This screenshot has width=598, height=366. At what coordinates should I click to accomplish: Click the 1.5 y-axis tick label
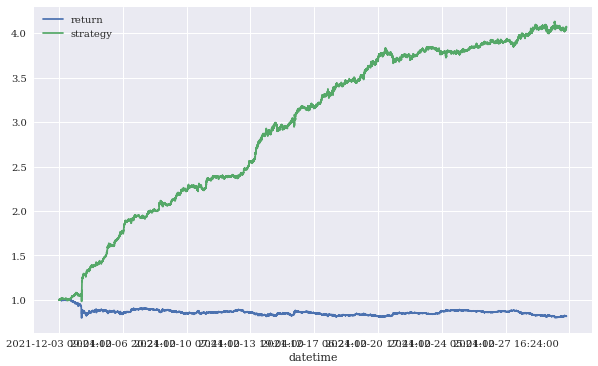click(x=18, y=256)
